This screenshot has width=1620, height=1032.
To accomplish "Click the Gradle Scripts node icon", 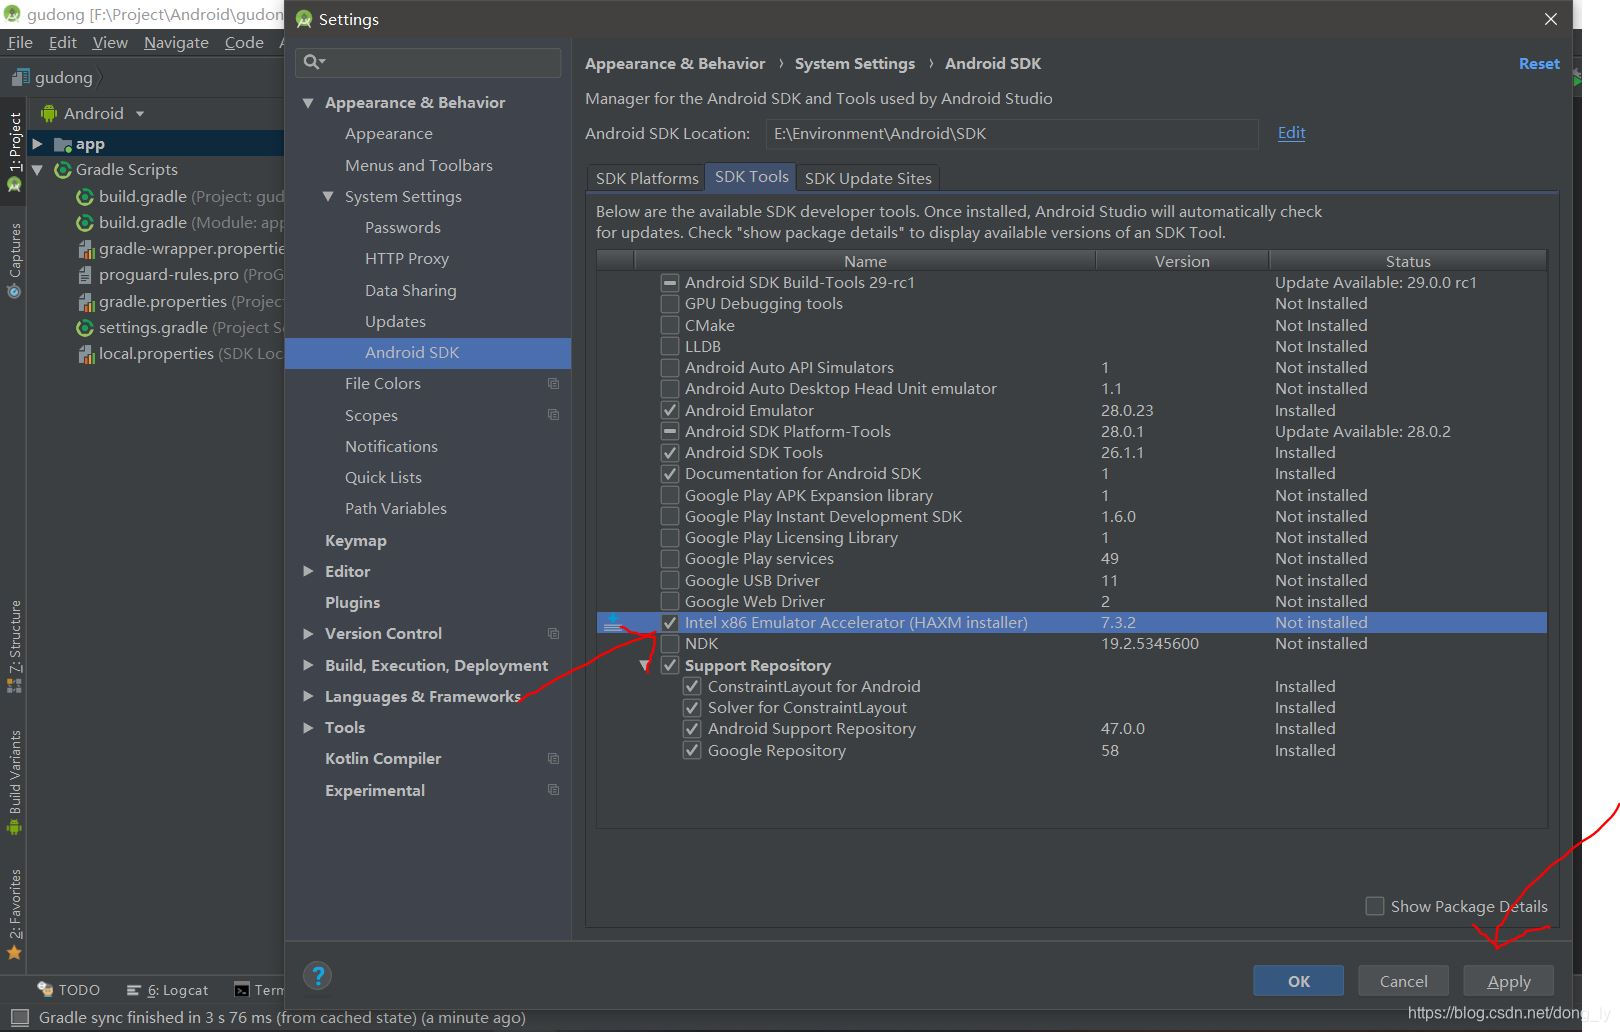I will tap(62, 170).
